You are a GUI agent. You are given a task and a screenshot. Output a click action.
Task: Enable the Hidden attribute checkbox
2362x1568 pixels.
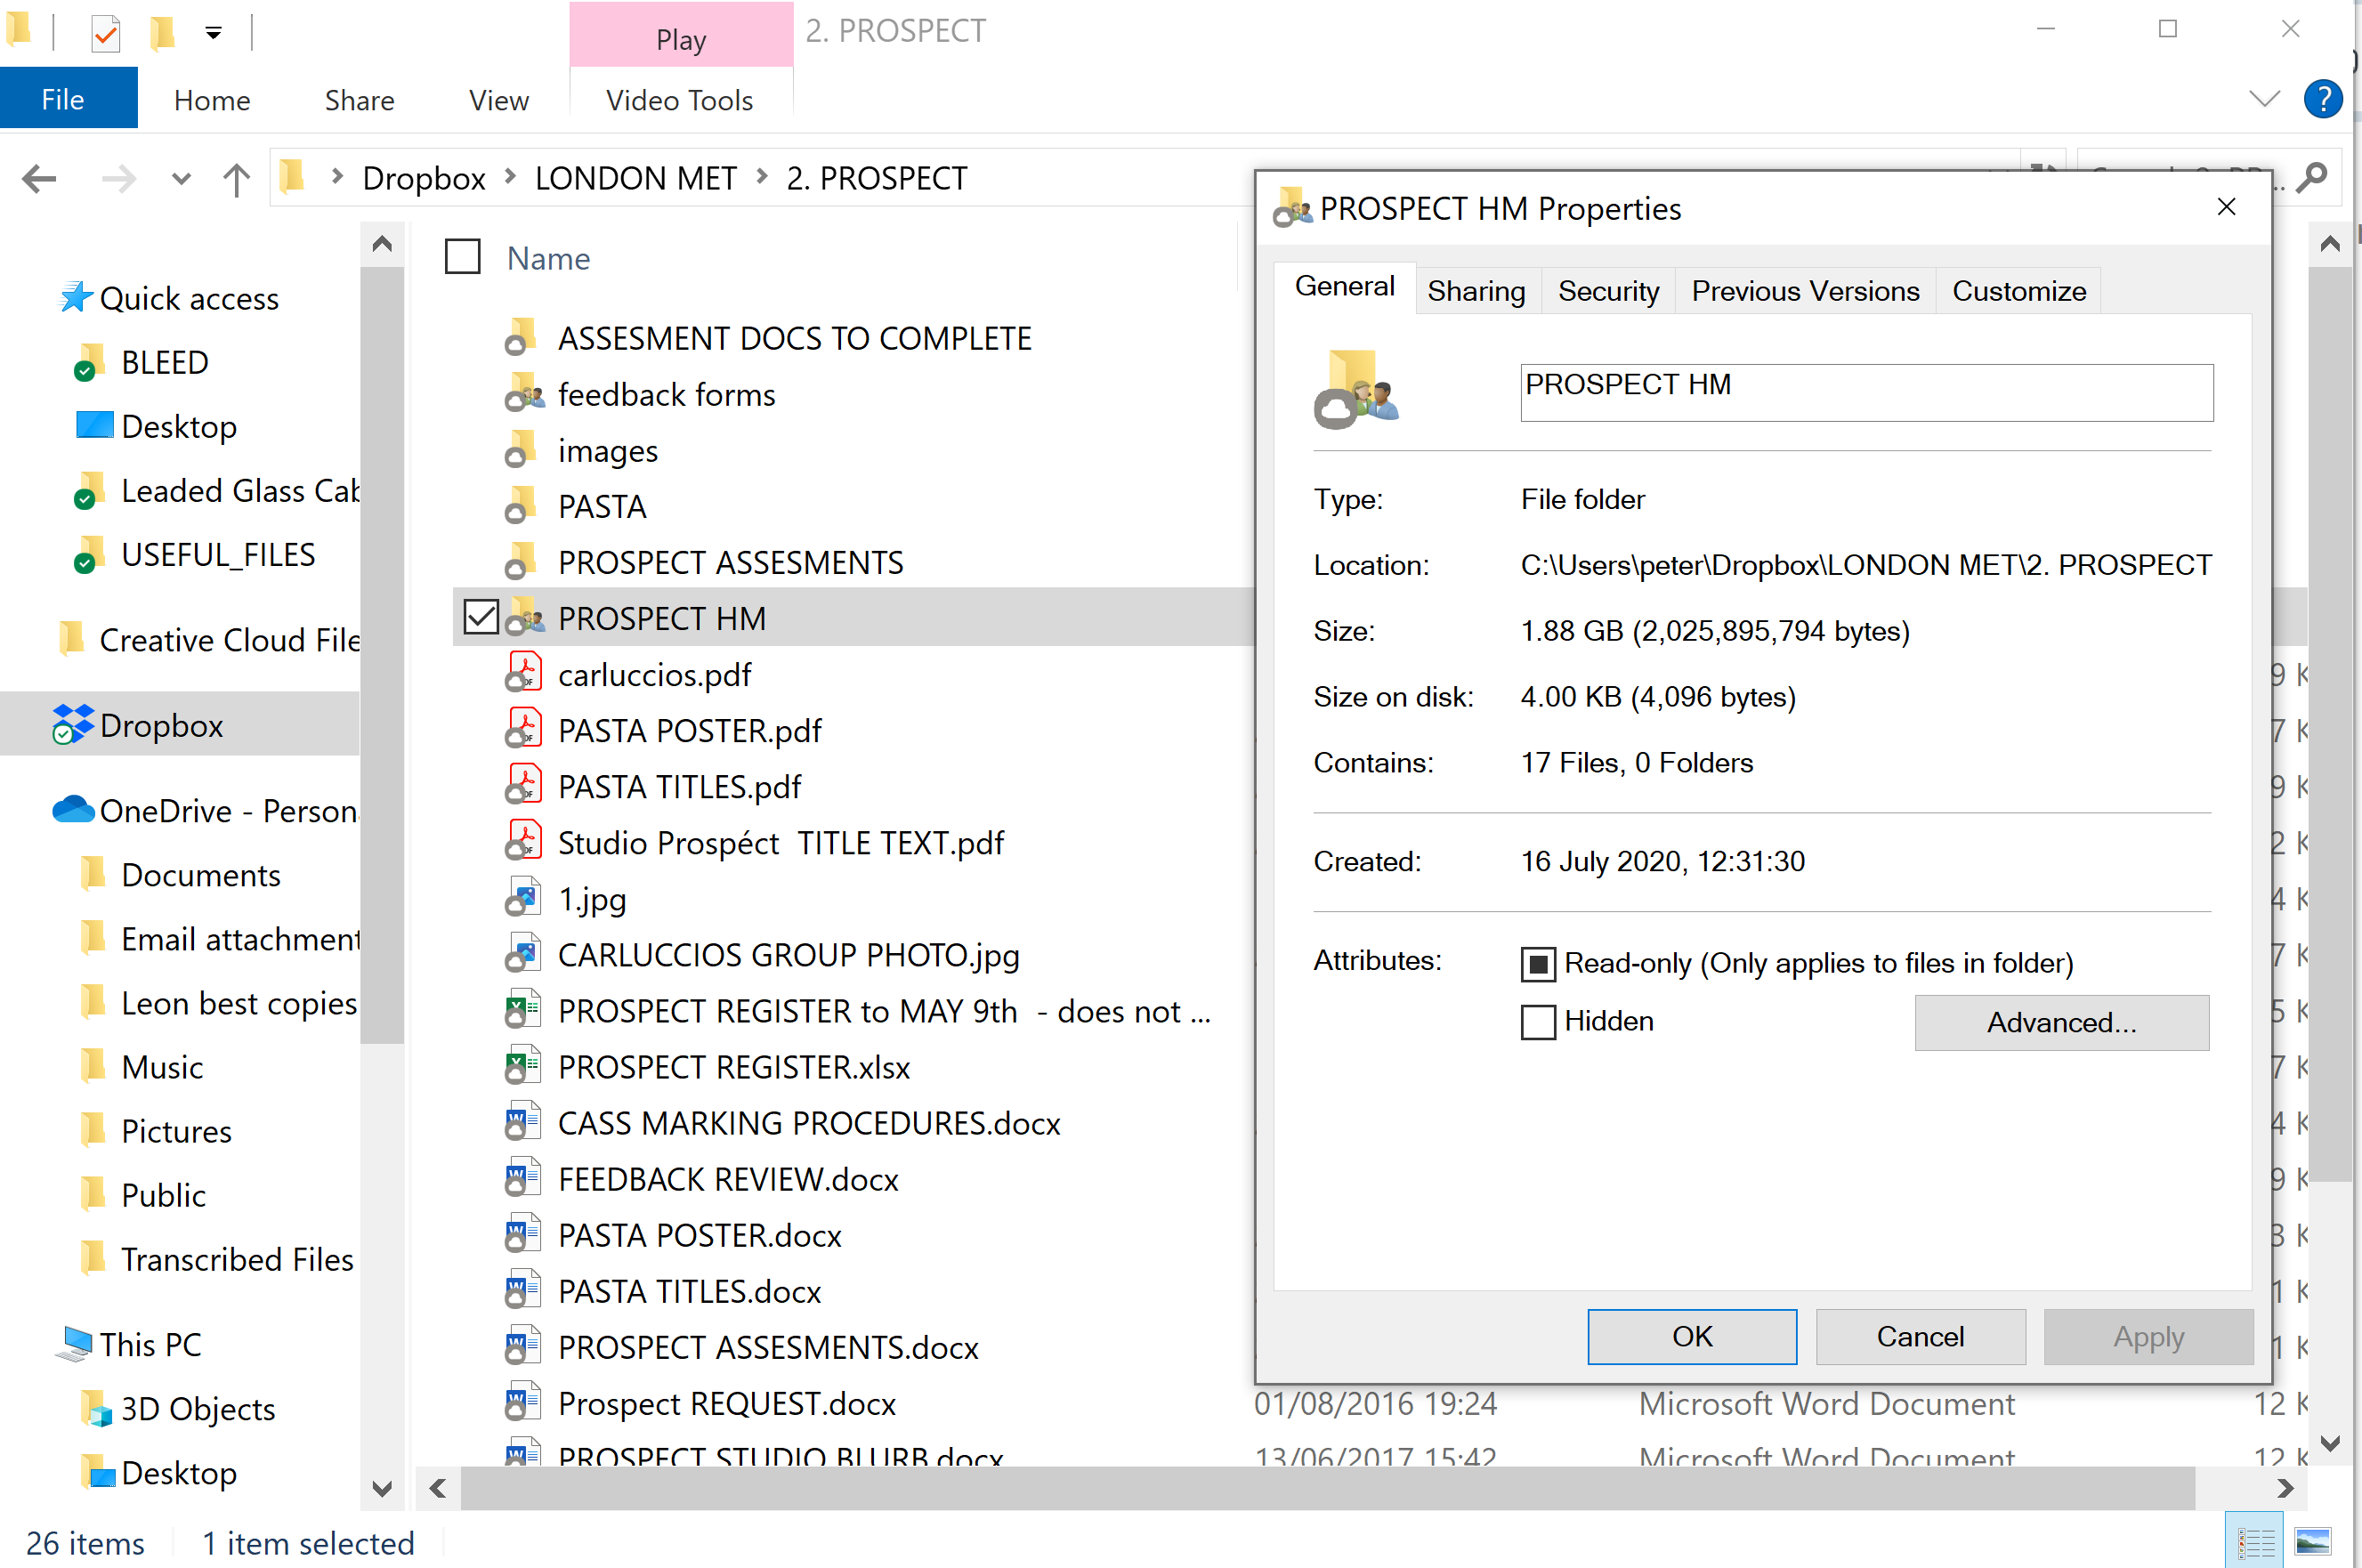1538,1022
